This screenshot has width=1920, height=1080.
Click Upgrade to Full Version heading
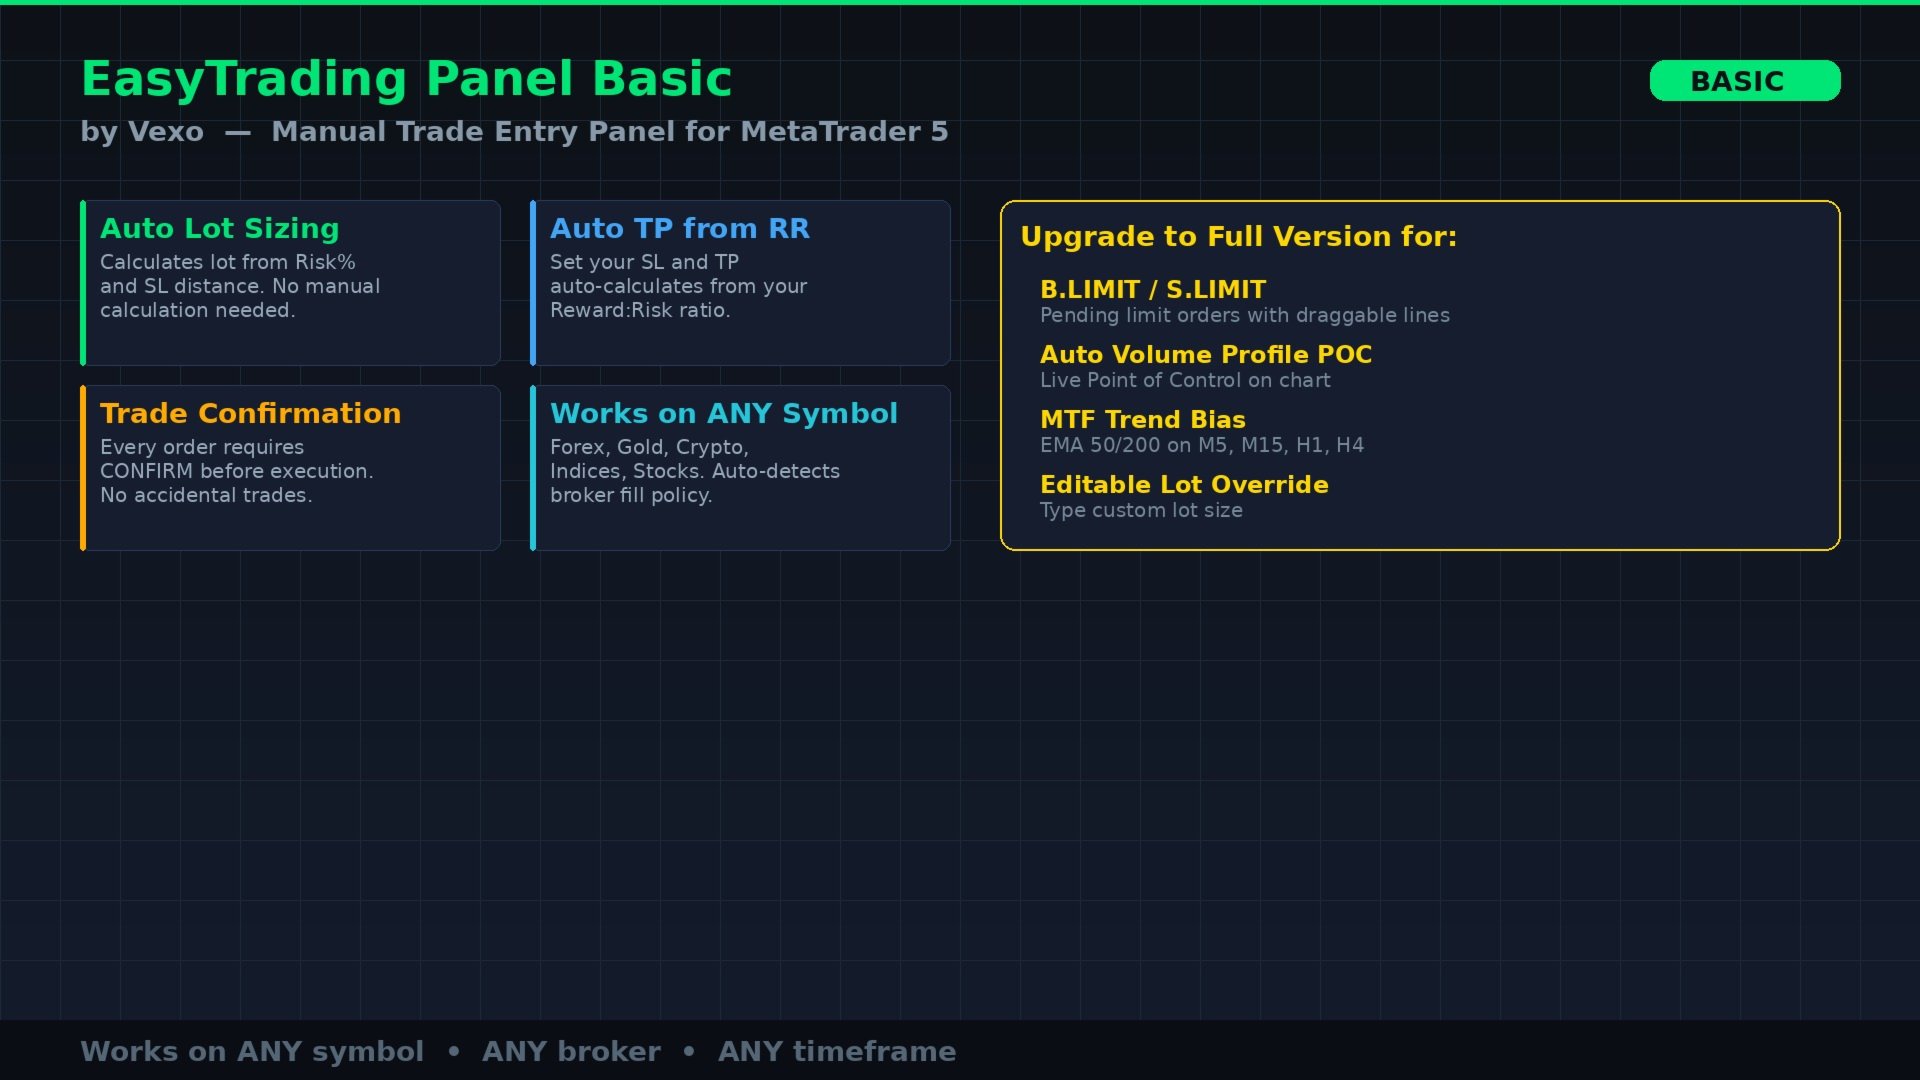click(x=1238, y=237)
